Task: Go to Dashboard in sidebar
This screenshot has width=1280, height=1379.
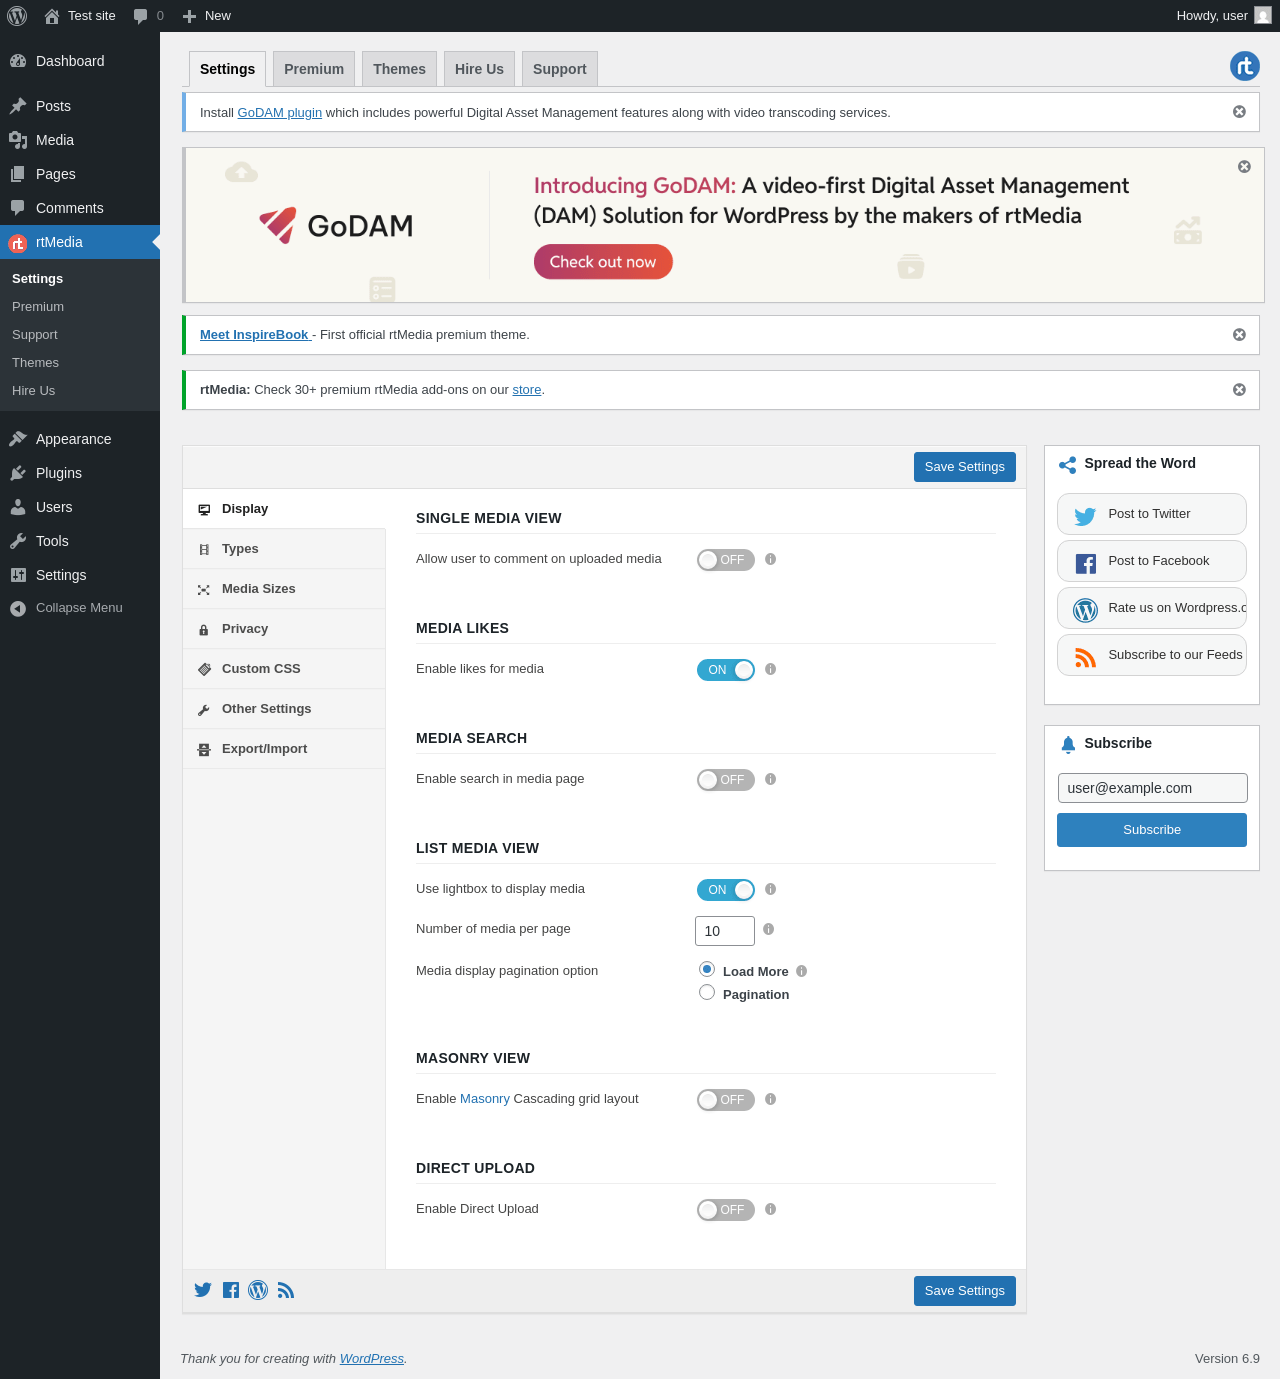Action: point(80,61)
